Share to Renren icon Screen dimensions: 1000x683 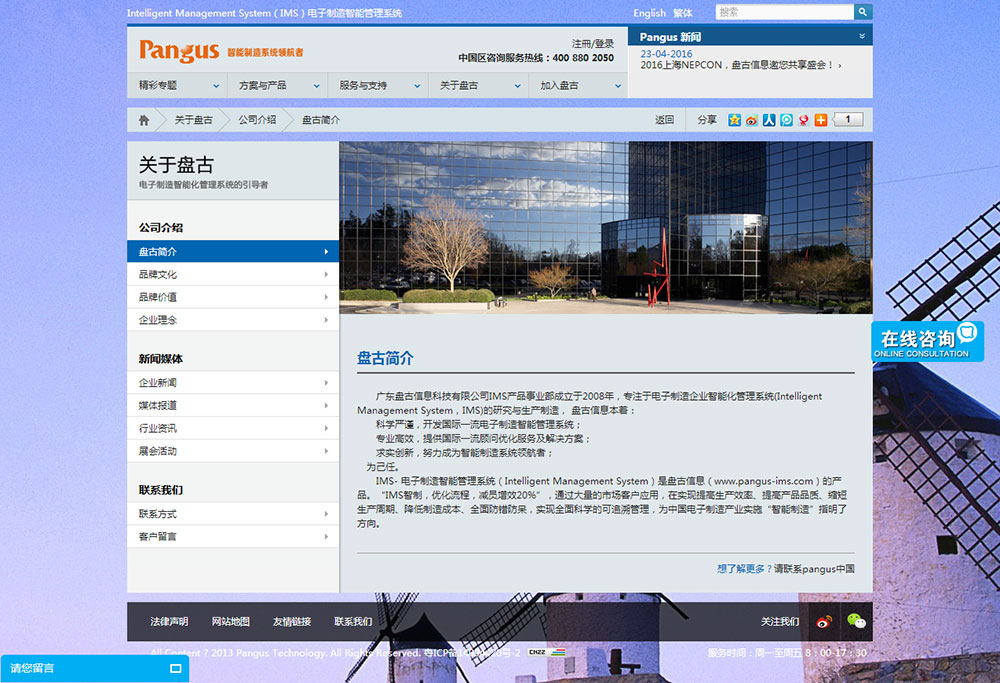[x=769, y=120]
